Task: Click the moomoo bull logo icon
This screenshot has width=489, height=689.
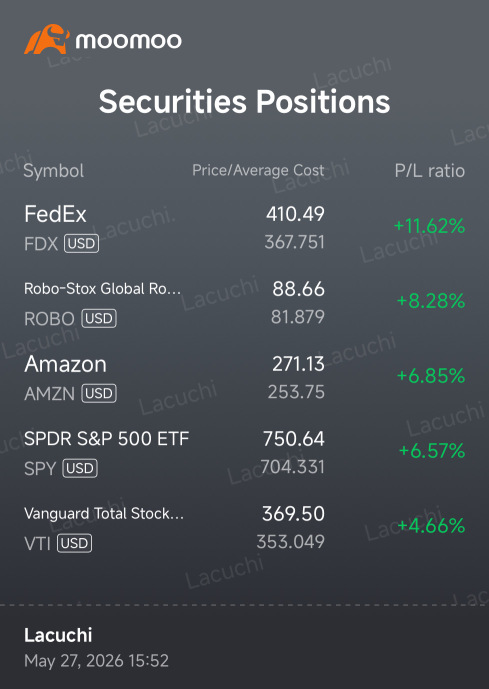Action: 47,40
